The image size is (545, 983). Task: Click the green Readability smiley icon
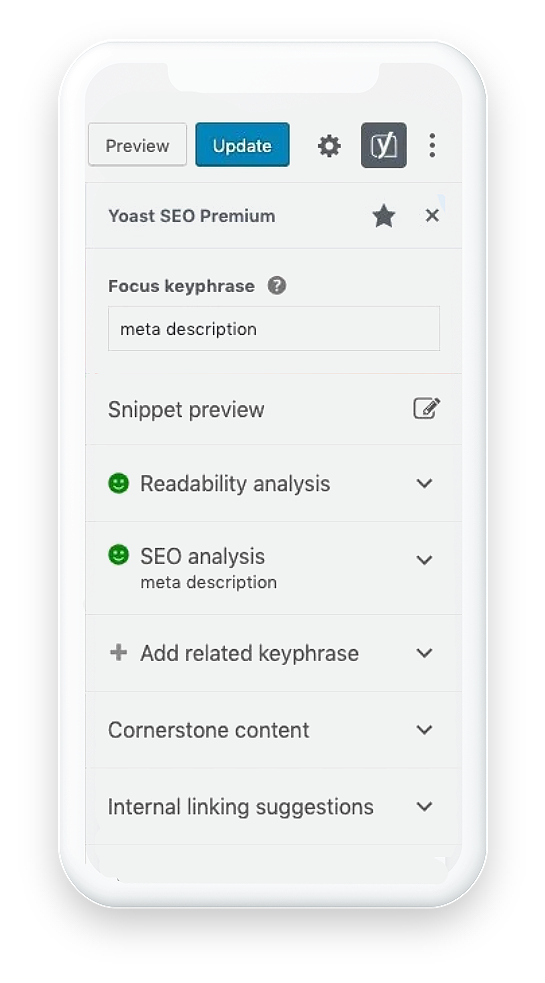click(119, 483)
